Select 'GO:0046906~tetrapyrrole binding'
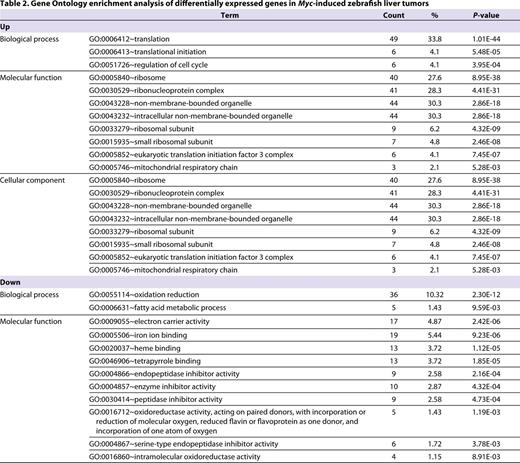 (x=145, y=361)
